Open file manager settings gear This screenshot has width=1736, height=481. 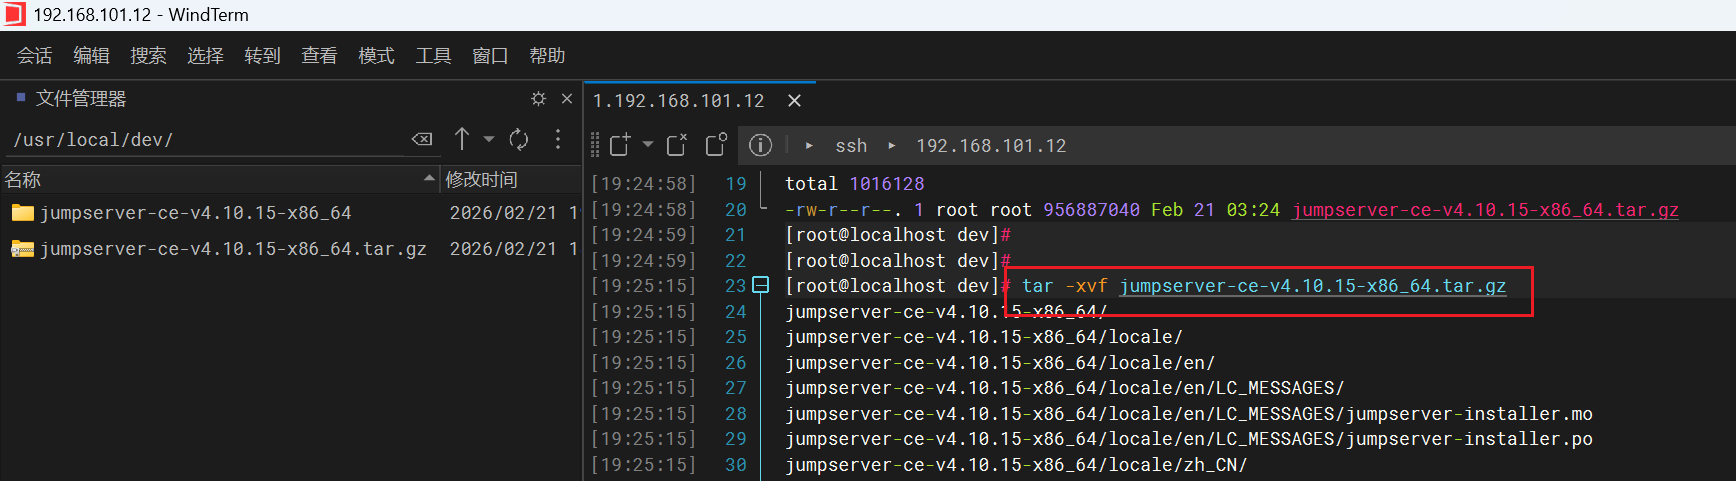(539, 98)
